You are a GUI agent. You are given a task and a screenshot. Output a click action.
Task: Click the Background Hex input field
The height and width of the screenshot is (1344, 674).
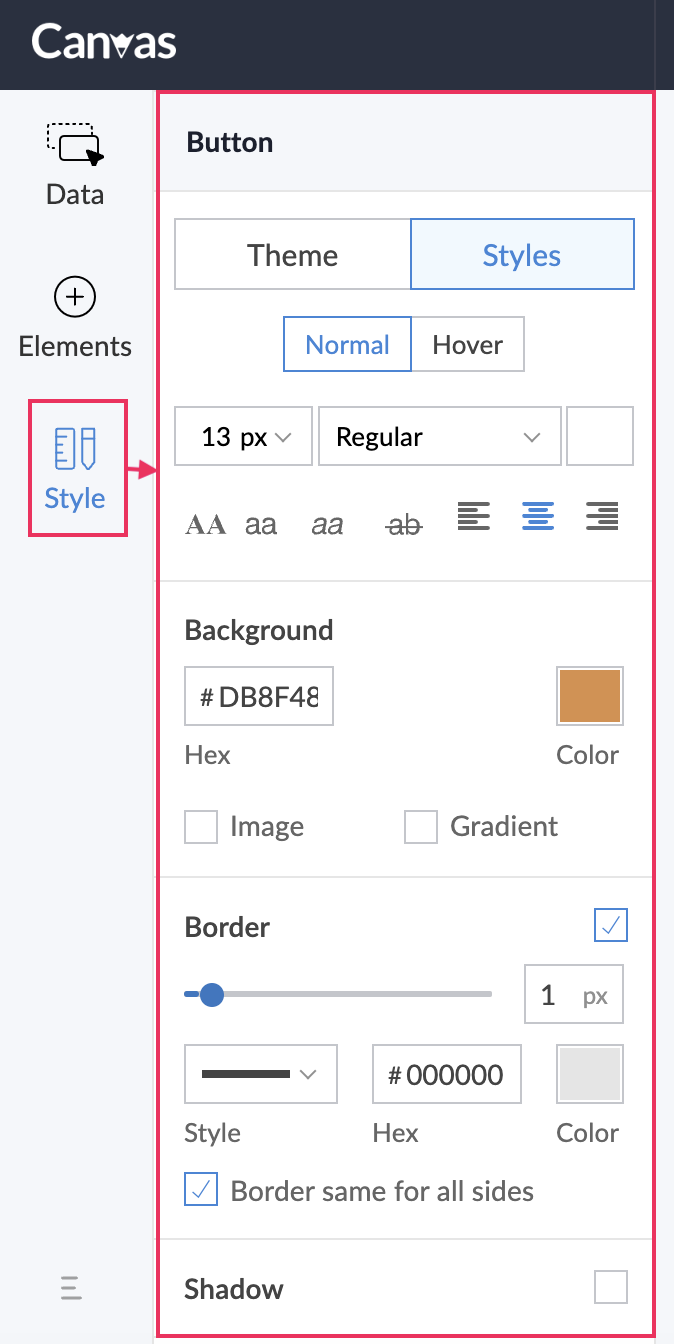[259, 696]
